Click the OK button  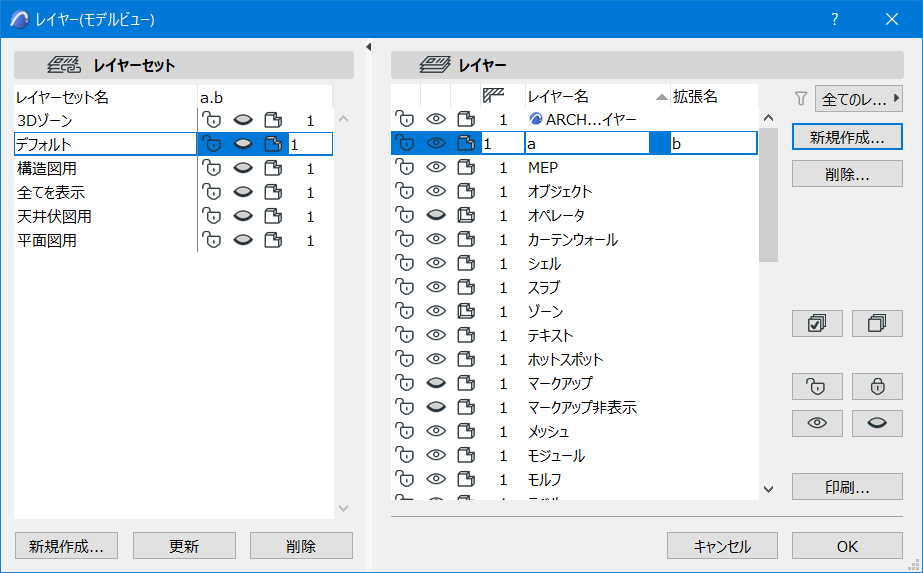point(847,546)
